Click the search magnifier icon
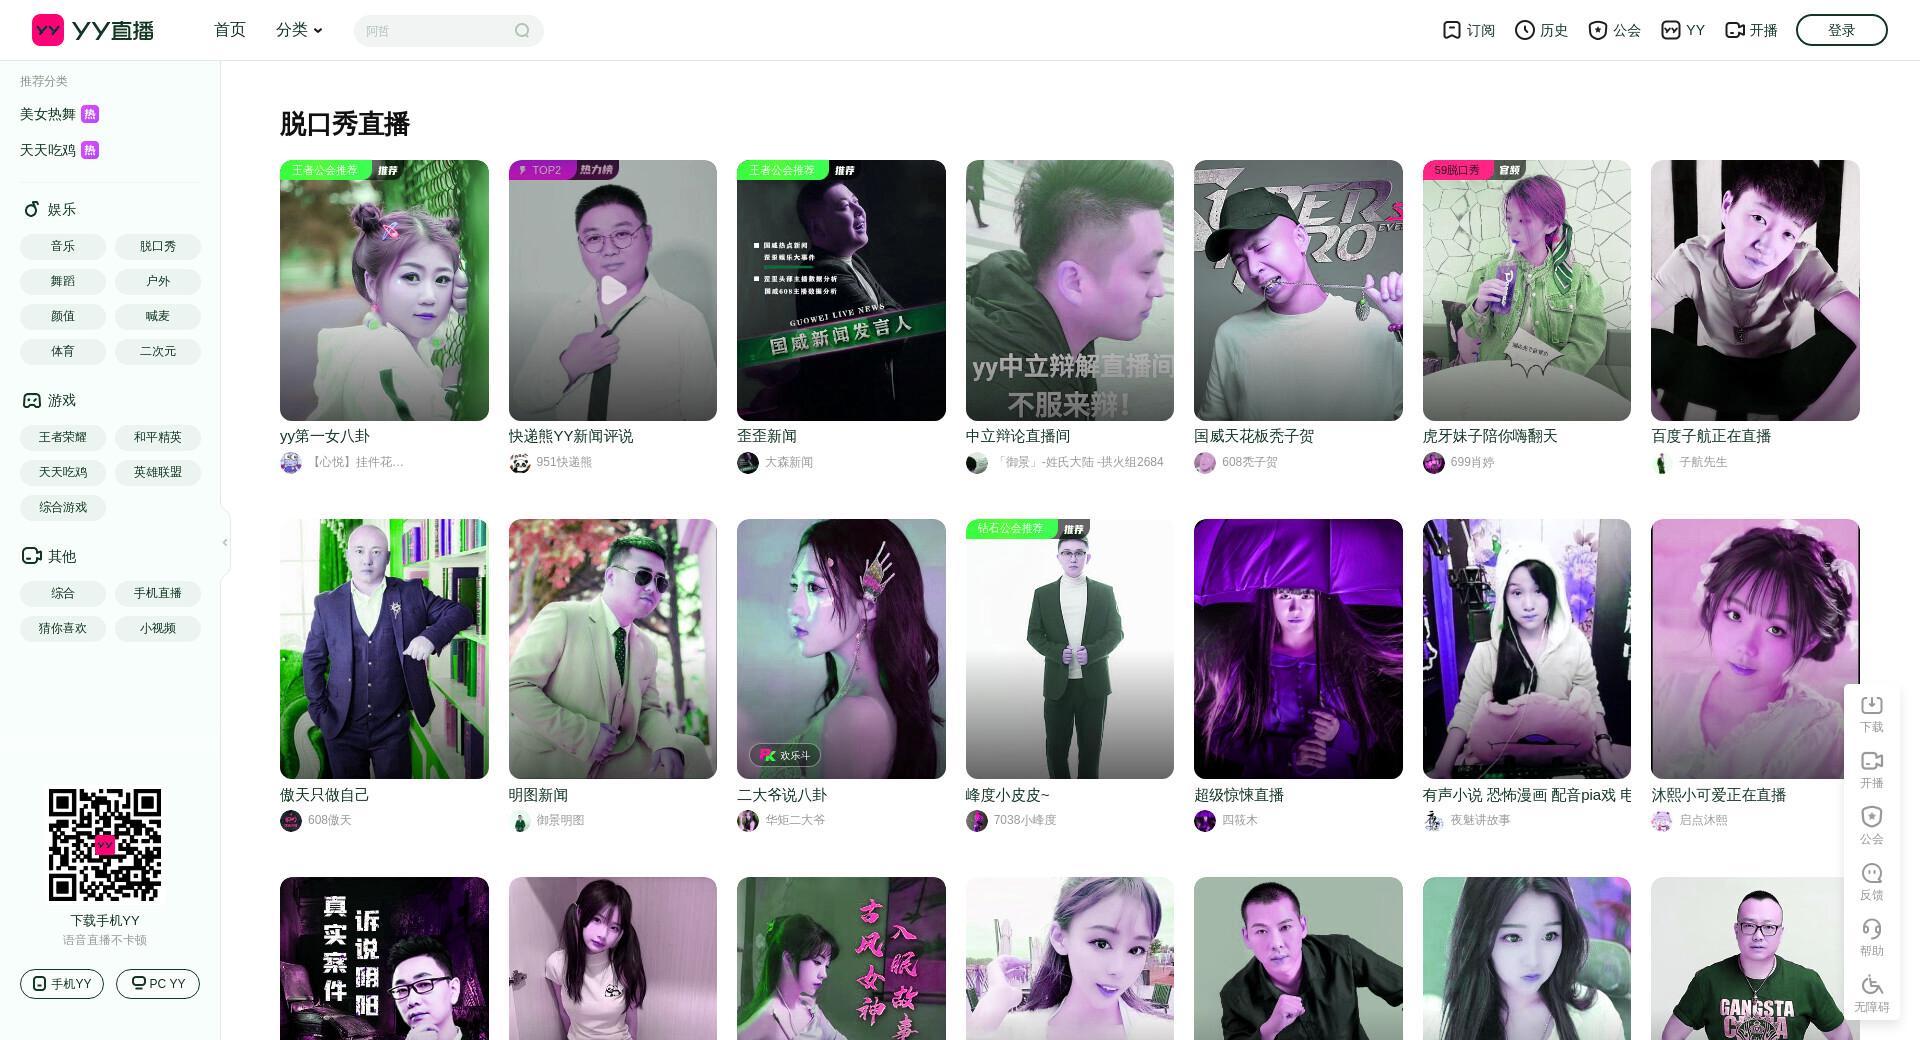 coord(522,30)
